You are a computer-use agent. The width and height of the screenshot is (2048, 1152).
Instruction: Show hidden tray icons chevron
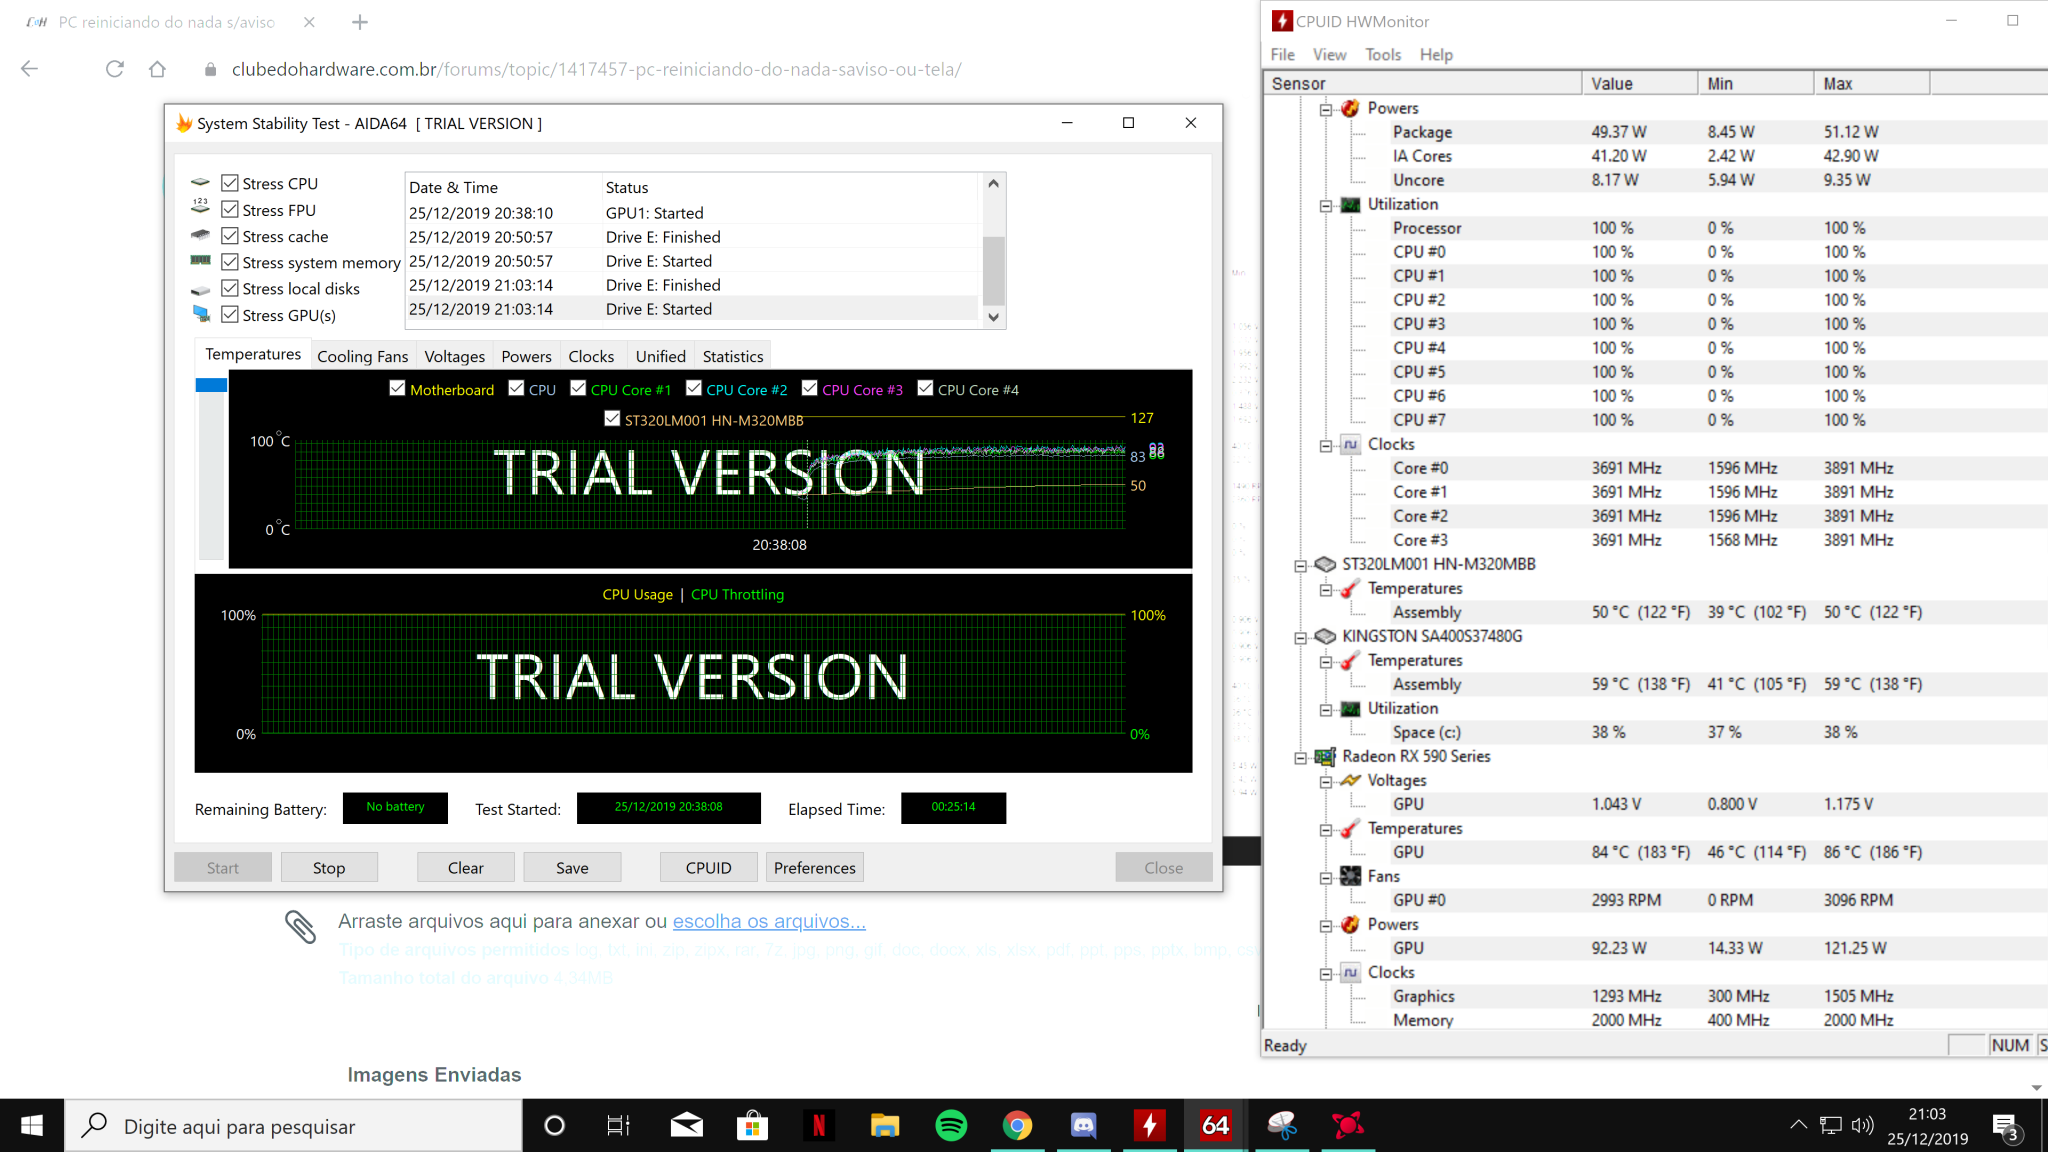(x=1798, y=1126)
